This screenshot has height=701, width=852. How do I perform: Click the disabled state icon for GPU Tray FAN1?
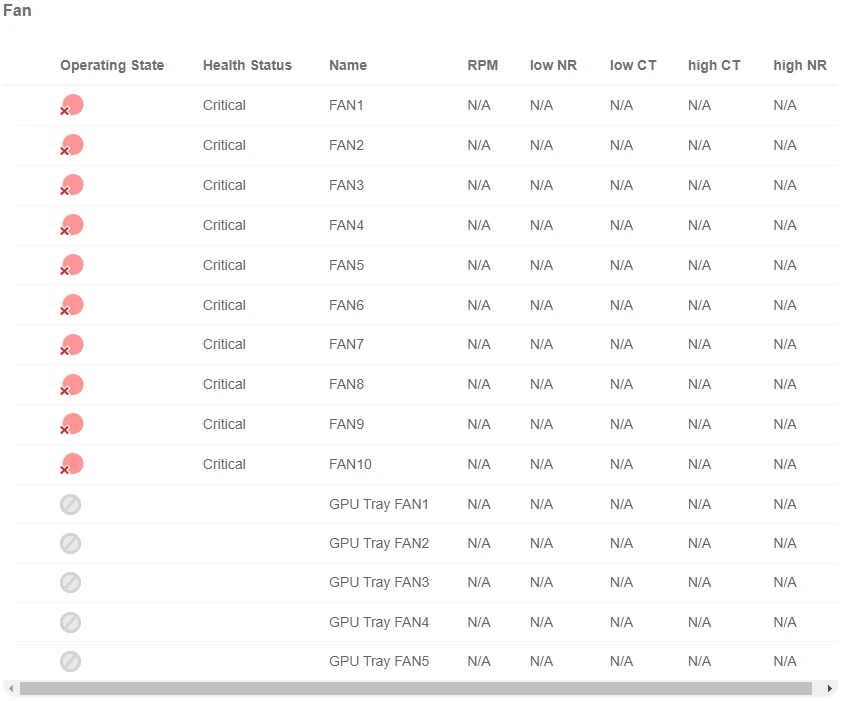70,504
